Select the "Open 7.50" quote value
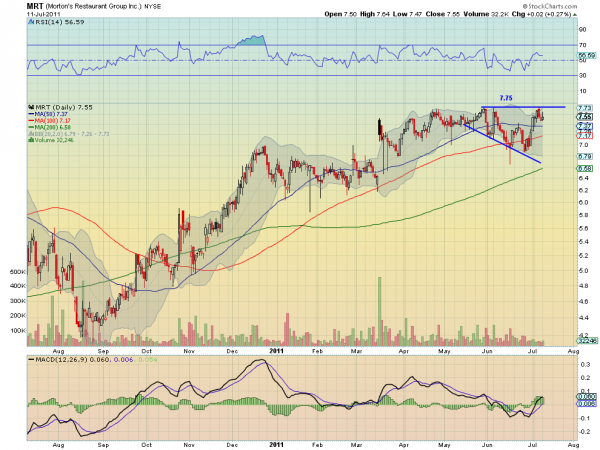The image size is (600, 450). click(340, 14)
